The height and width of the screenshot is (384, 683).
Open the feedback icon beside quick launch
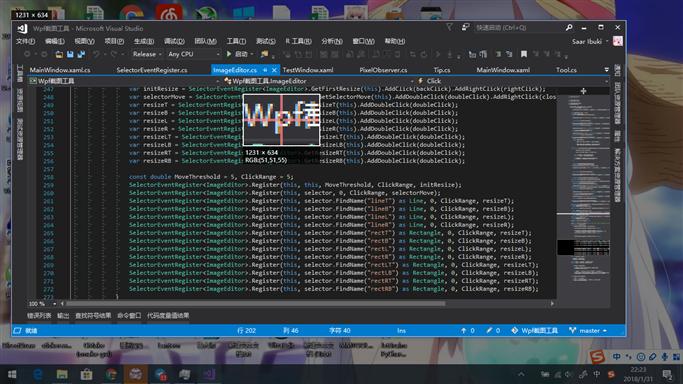pos(465,27)
